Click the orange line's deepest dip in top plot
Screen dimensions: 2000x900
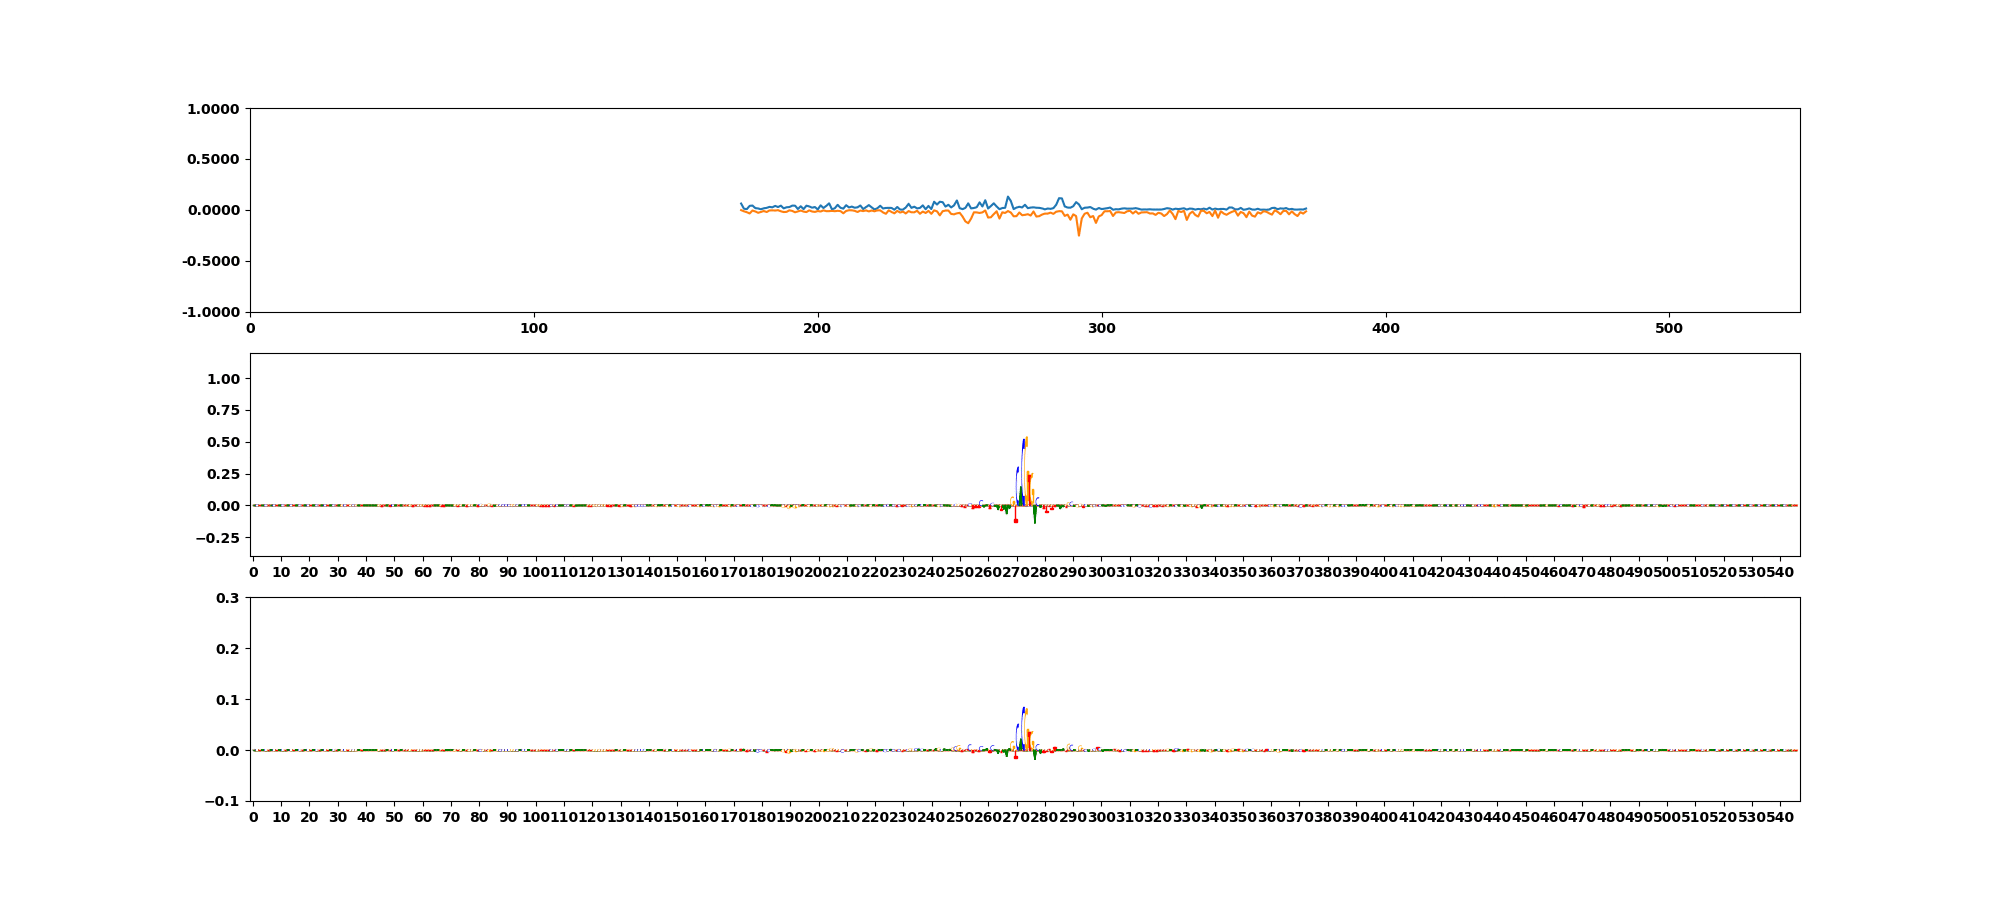pyautogui.click(x=1078, y=234)
